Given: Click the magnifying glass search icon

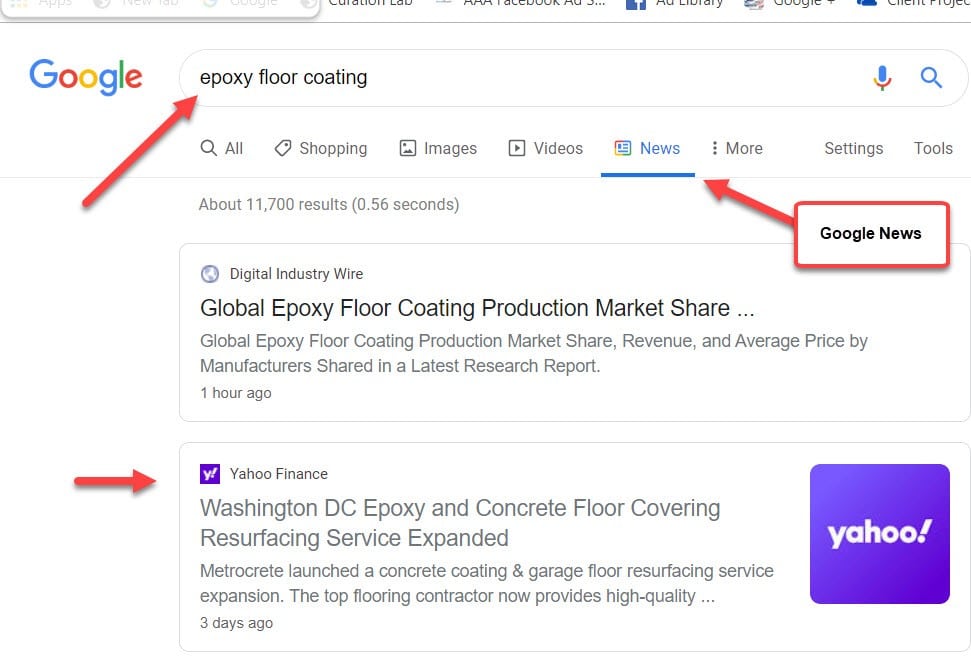Looking at the screenshot, I should click(x=930, y=77).
